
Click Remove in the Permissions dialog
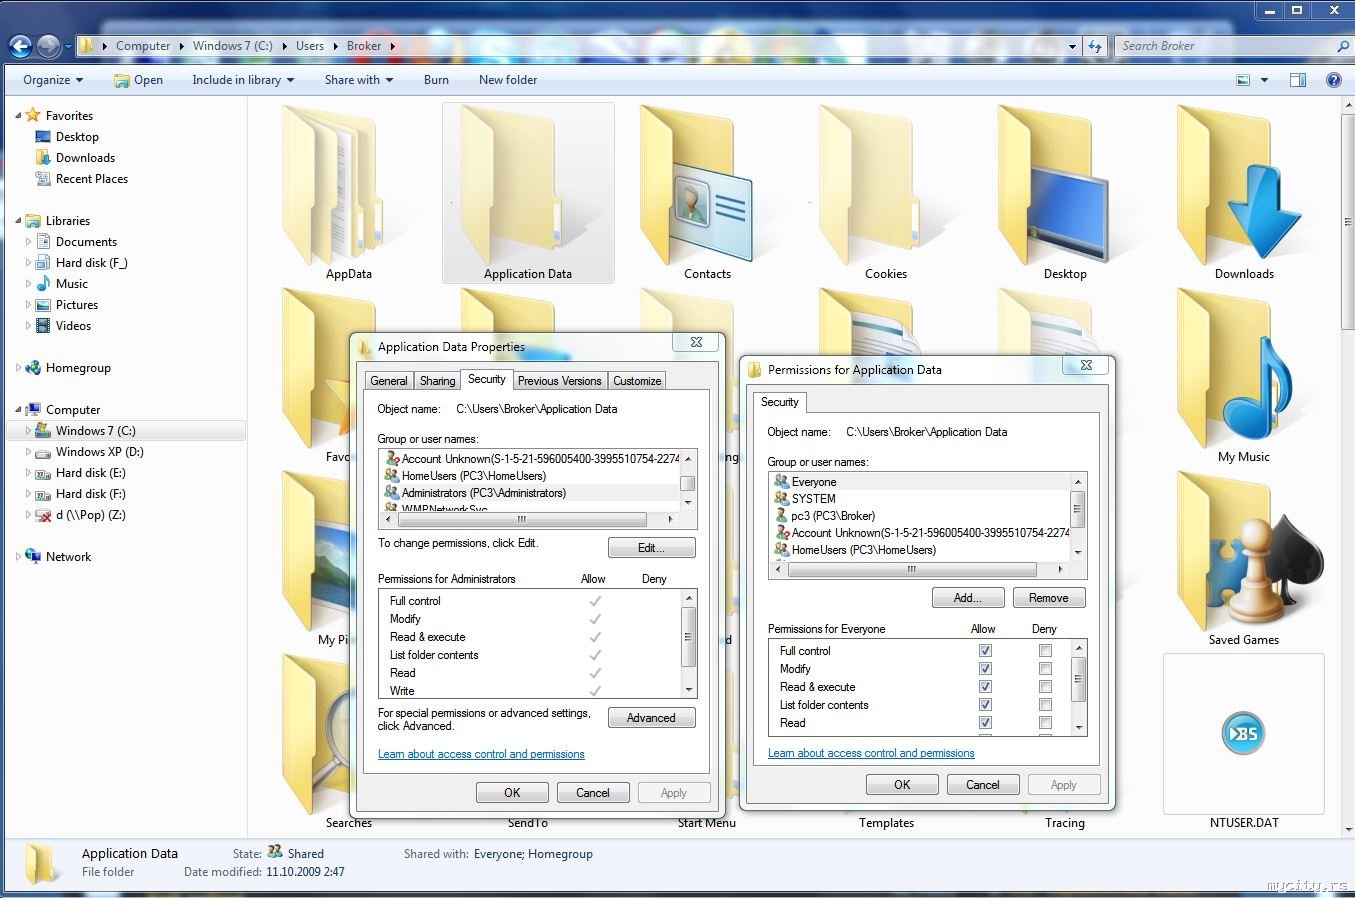pos(1049,598)
